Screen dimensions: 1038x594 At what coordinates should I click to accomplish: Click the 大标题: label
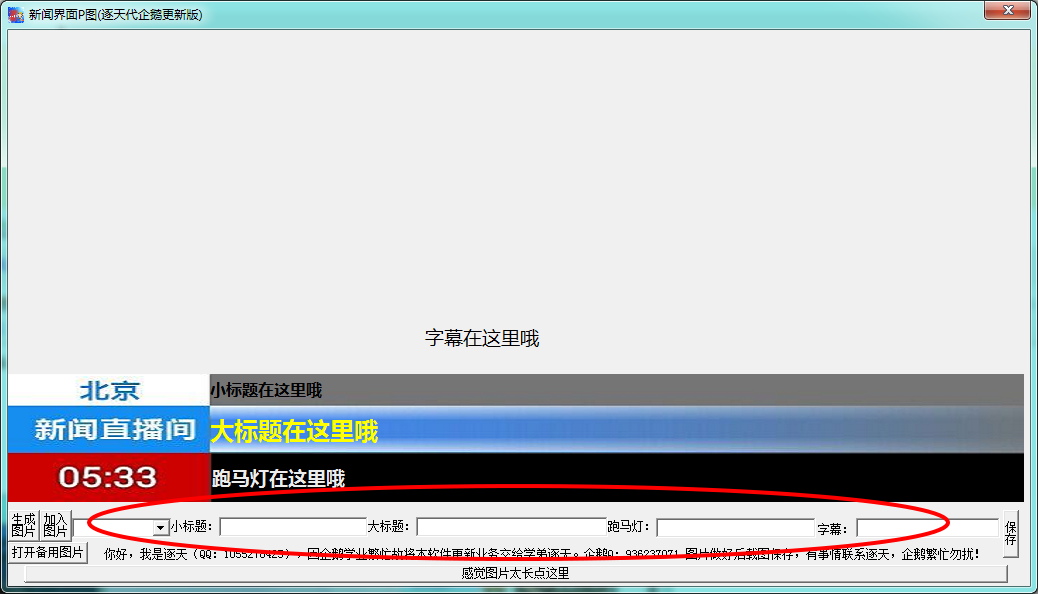[389, 527]
